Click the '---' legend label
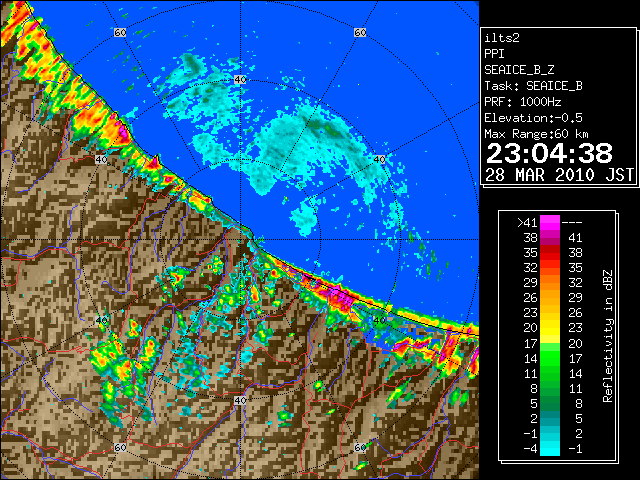This screenshot has width=640, height=480. 572,223
